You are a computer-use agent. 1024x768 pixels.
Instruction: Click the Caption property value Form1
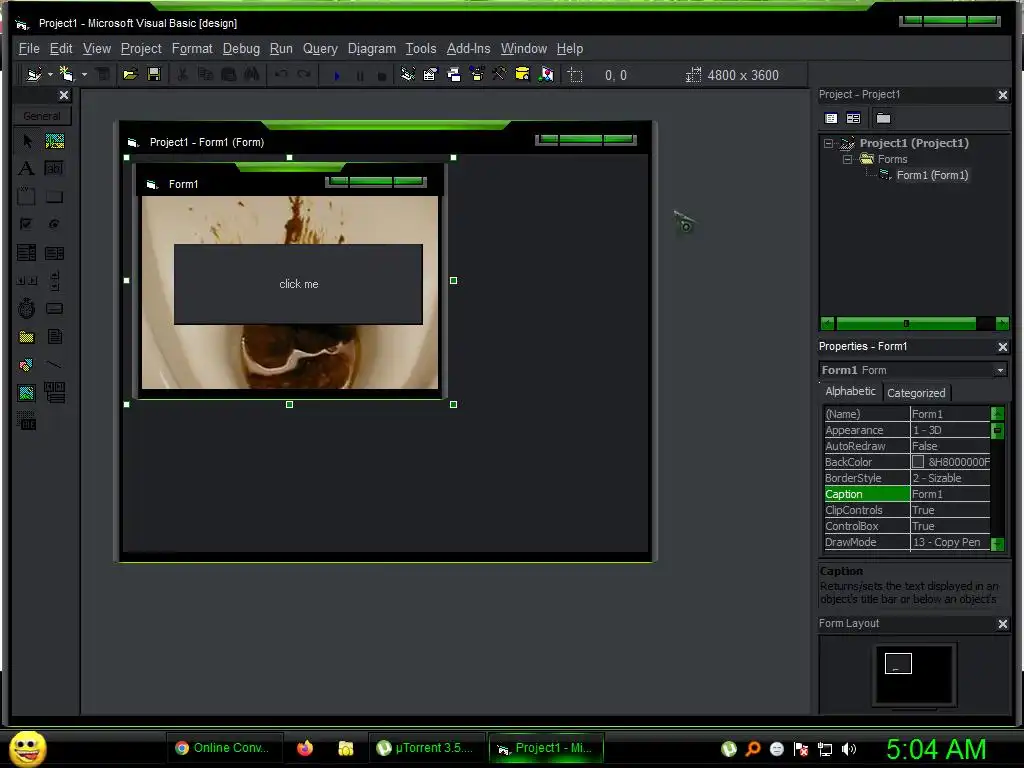tap(950, 494)
